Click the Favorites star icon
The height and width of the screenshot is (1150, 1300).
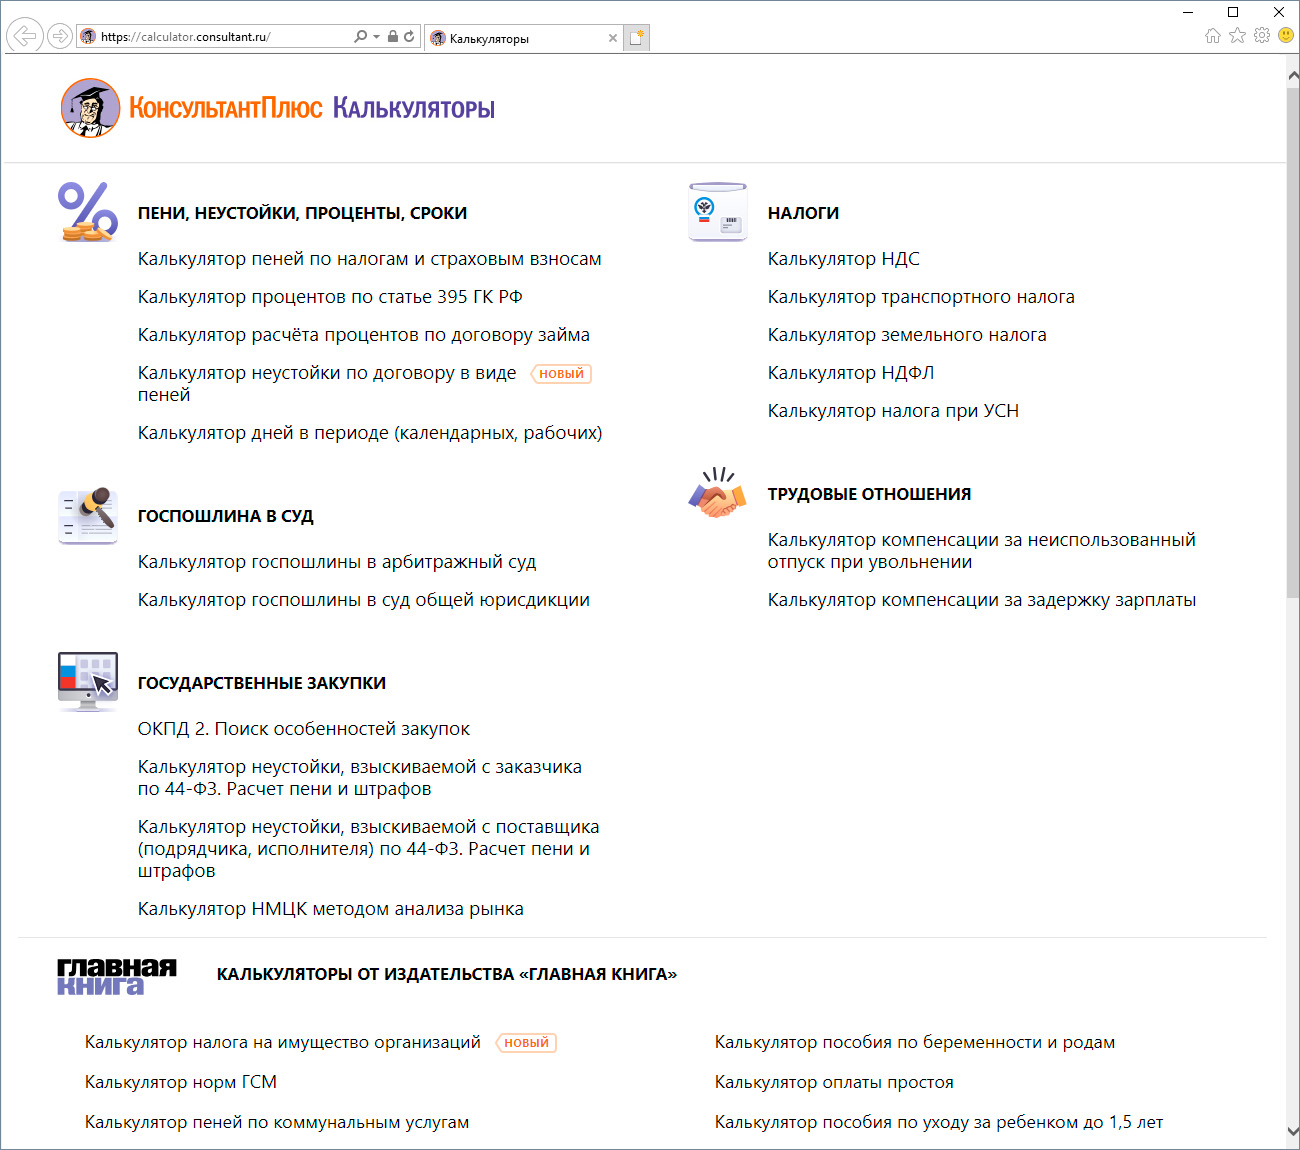[x=1237, y=36]
